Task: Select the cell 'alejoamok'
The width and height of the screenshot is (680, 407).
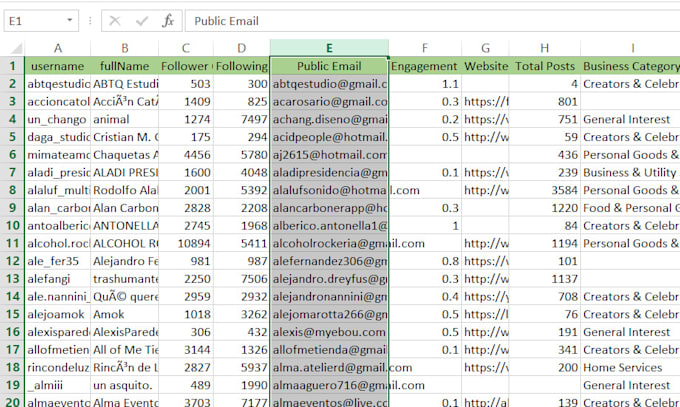Action: point(58,314)
